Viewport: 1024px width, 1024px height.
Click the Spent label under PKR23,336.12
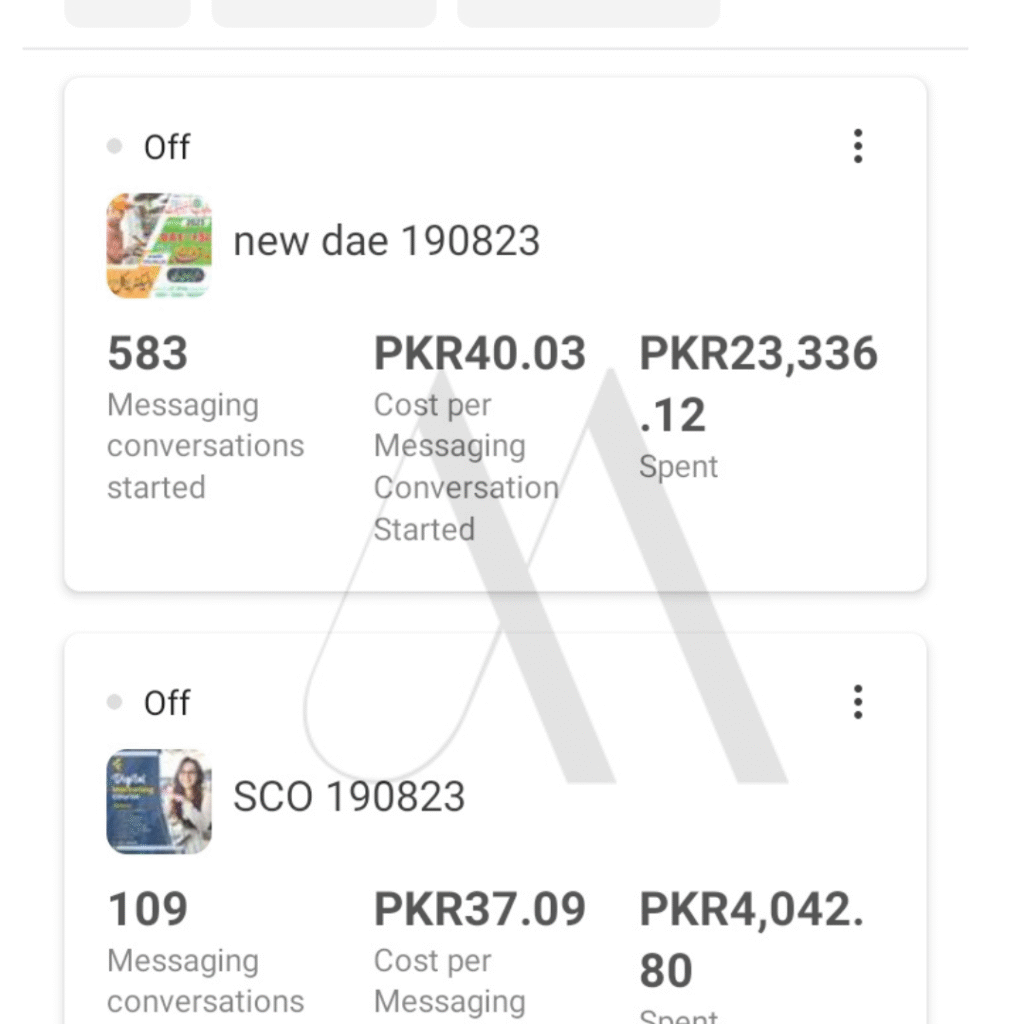pos(678,467)
